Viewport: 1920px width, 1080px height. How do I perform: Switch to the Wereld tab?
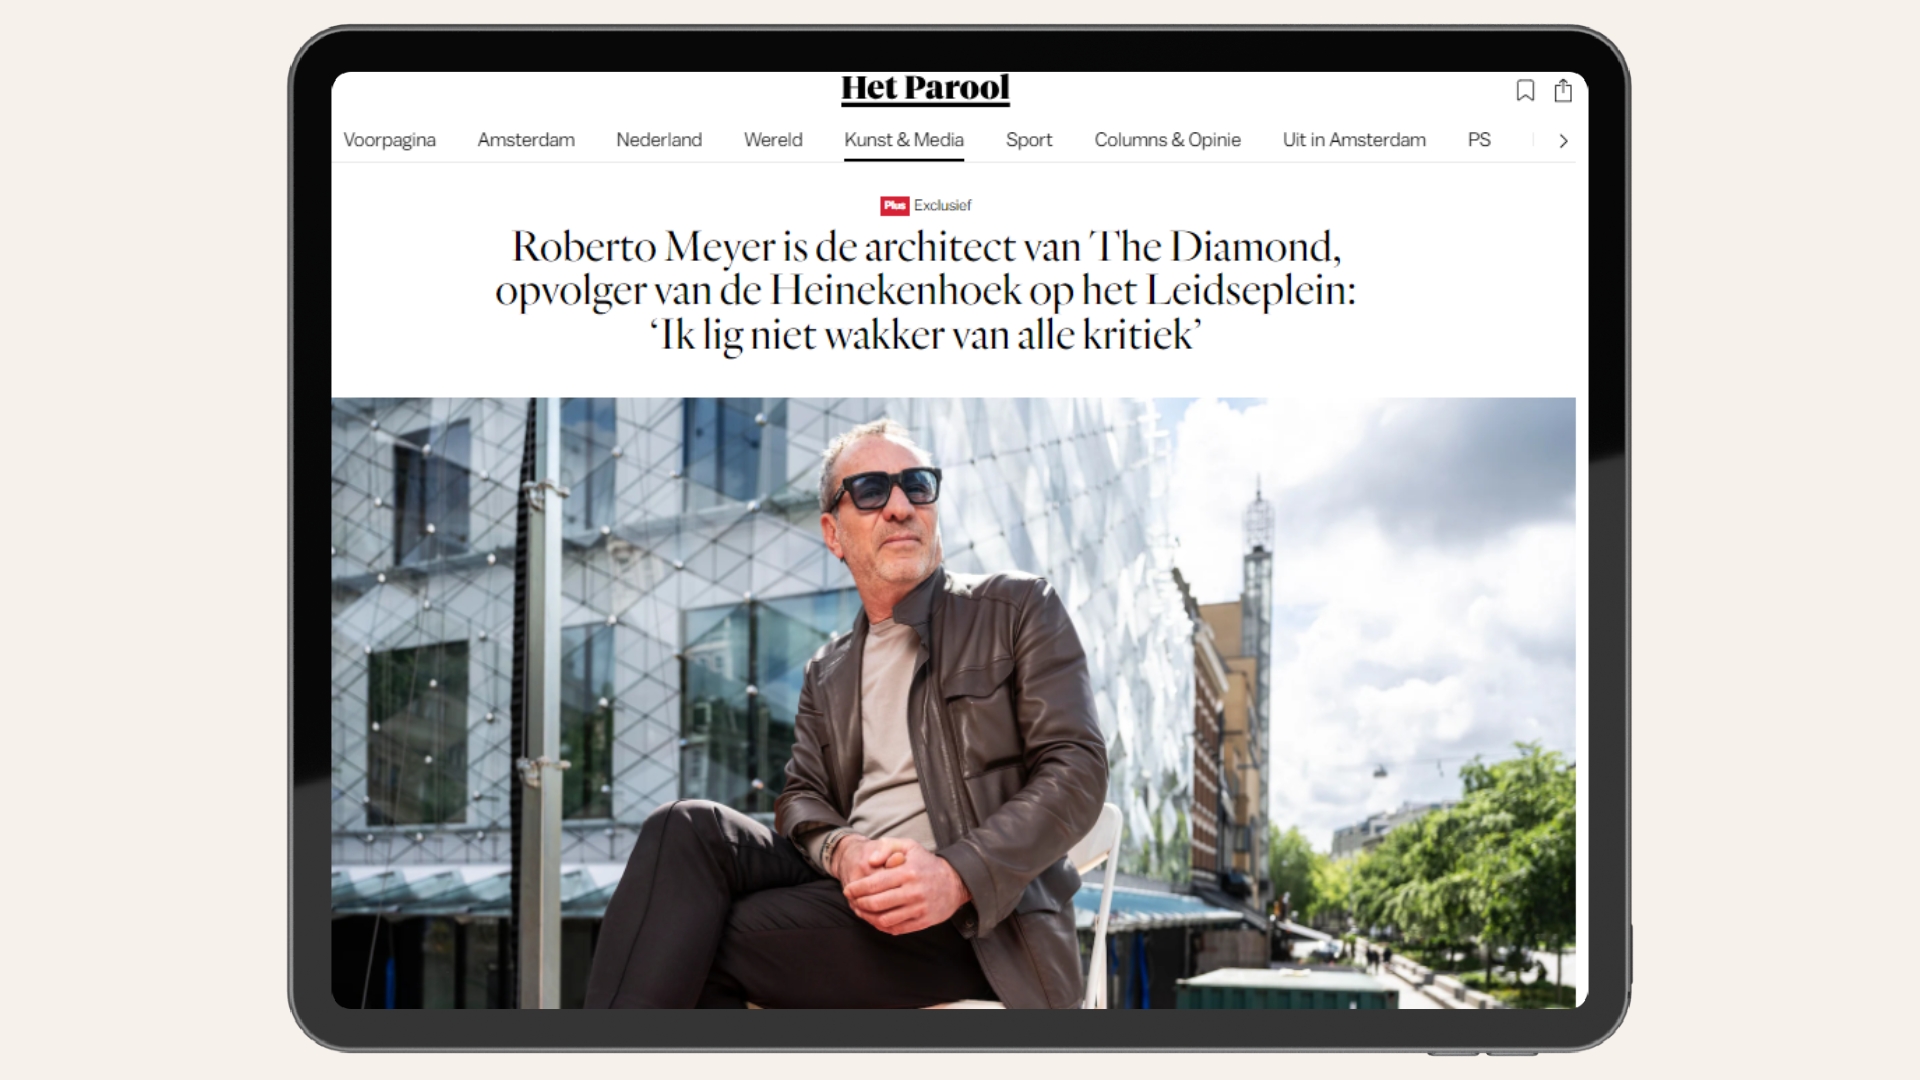(773, 140)
